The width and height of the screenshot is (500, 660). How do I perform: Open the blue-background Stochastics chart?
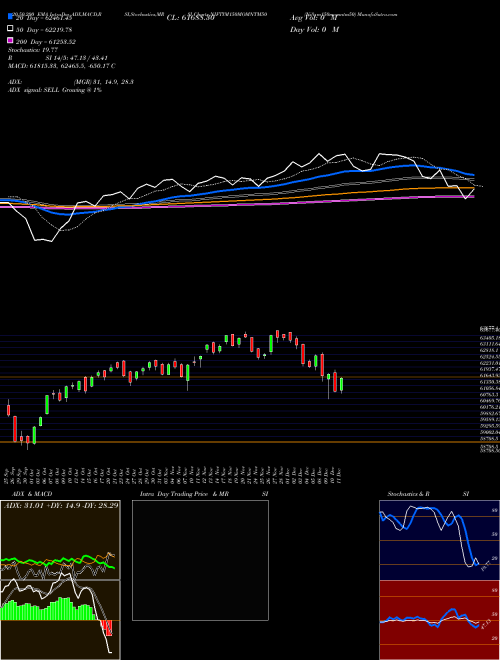(439, 540)
